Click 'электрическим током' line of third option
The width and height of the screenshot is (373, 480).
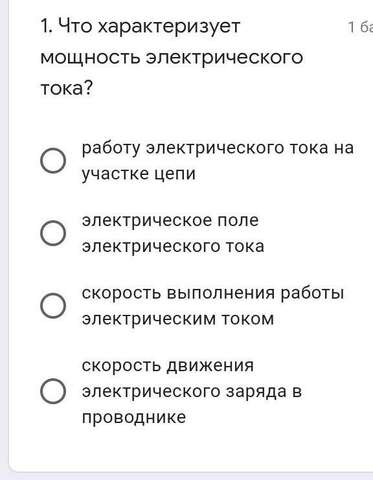click(x=178, y=319)
